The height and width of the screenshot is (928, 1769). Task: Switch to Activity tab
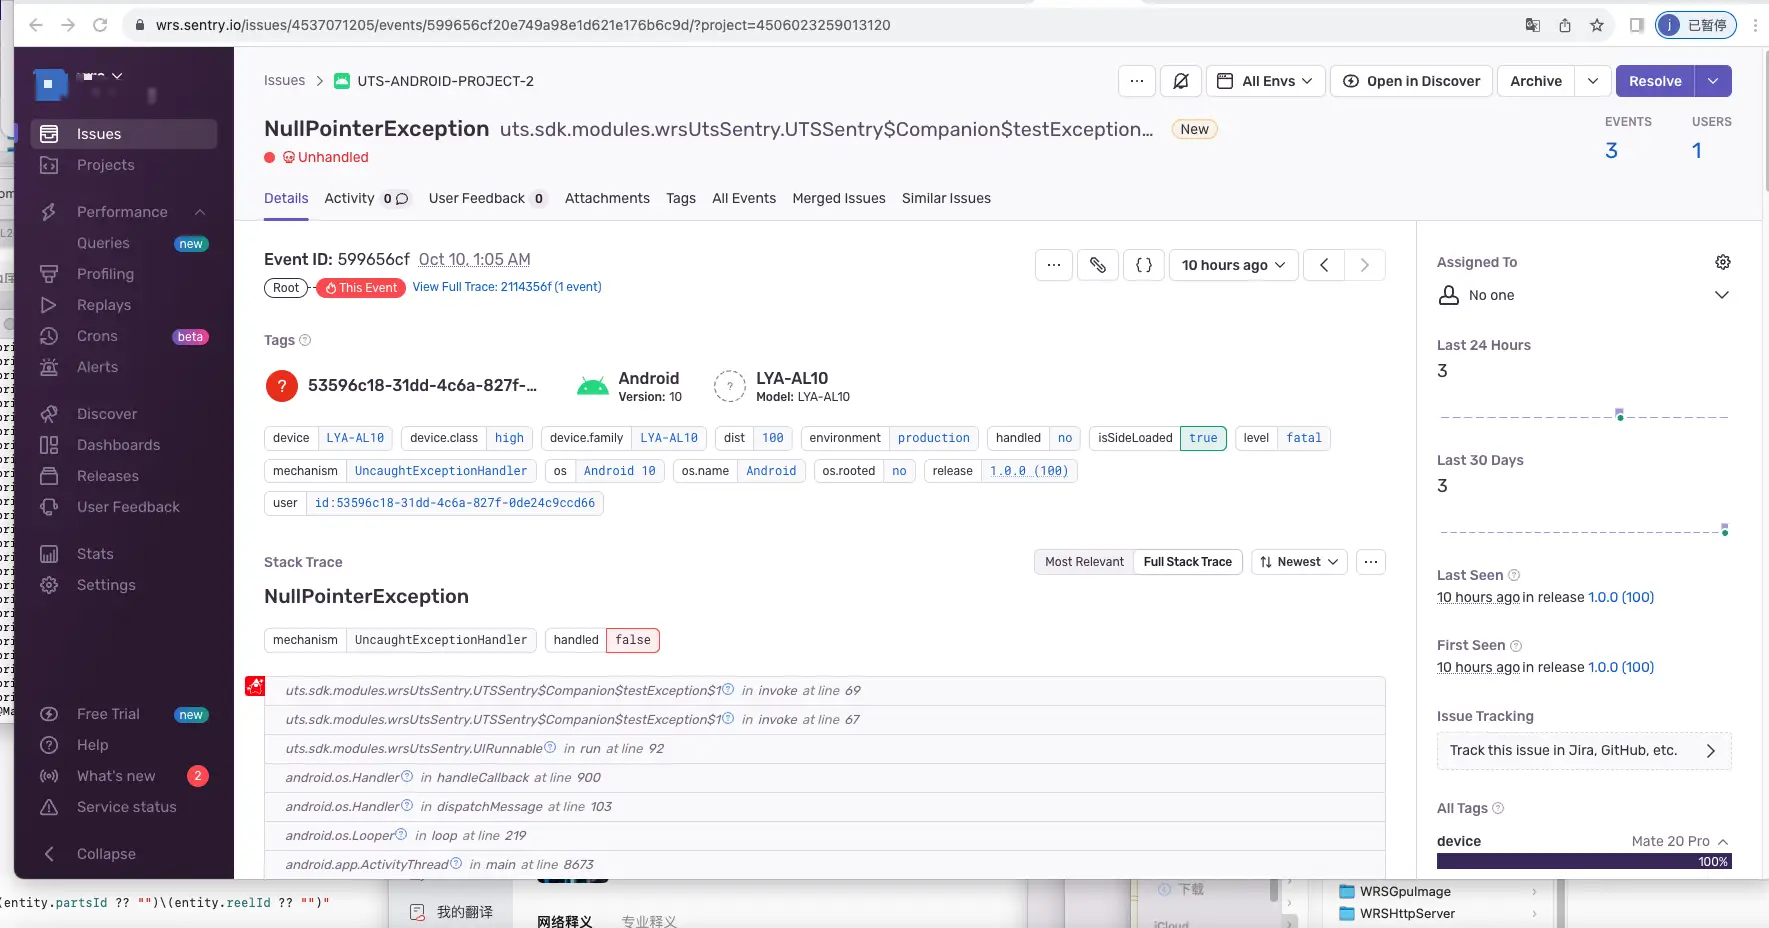tap(366, 198)
